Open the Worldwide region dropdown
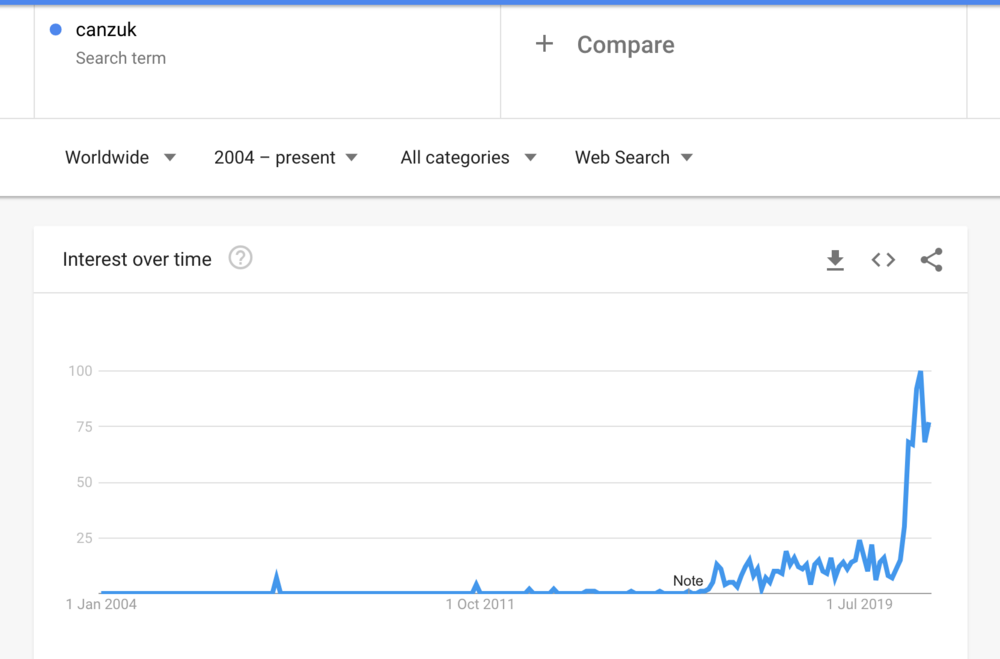Screen dimensions: 1000x659 pos(120,158)
